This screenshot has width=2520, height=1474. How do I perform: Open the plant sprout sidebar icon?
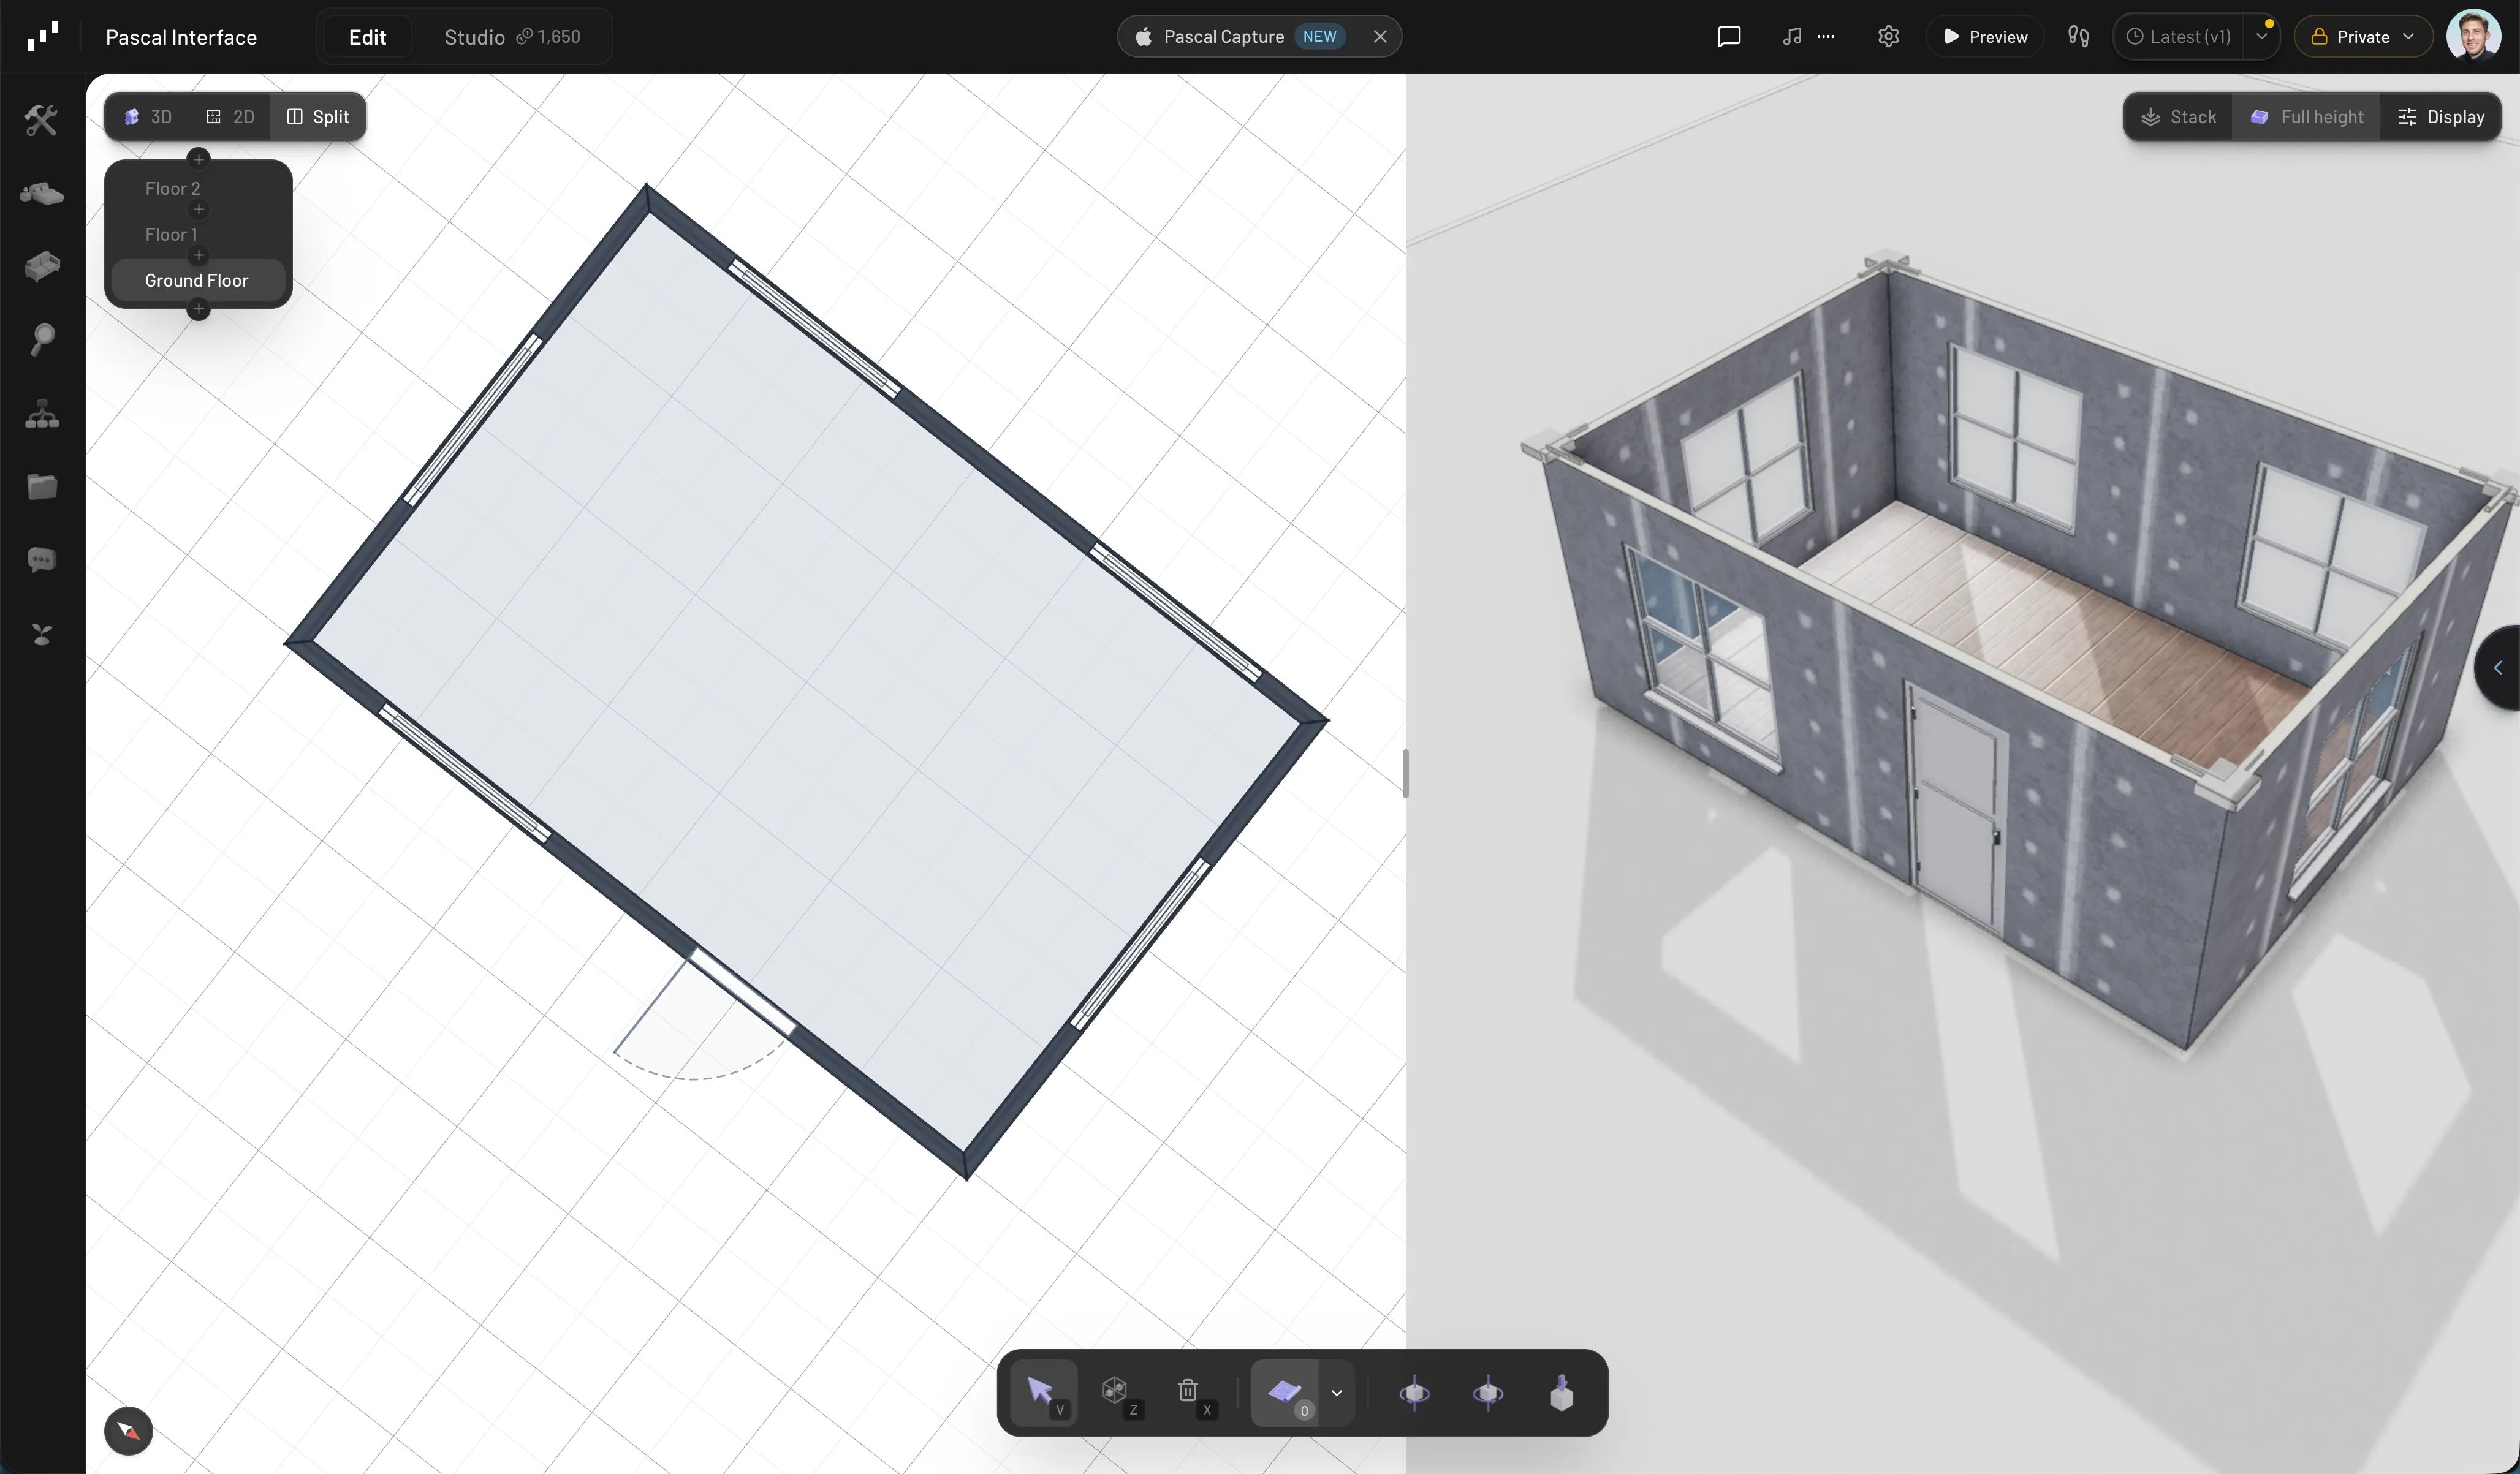tap(41, 634)
